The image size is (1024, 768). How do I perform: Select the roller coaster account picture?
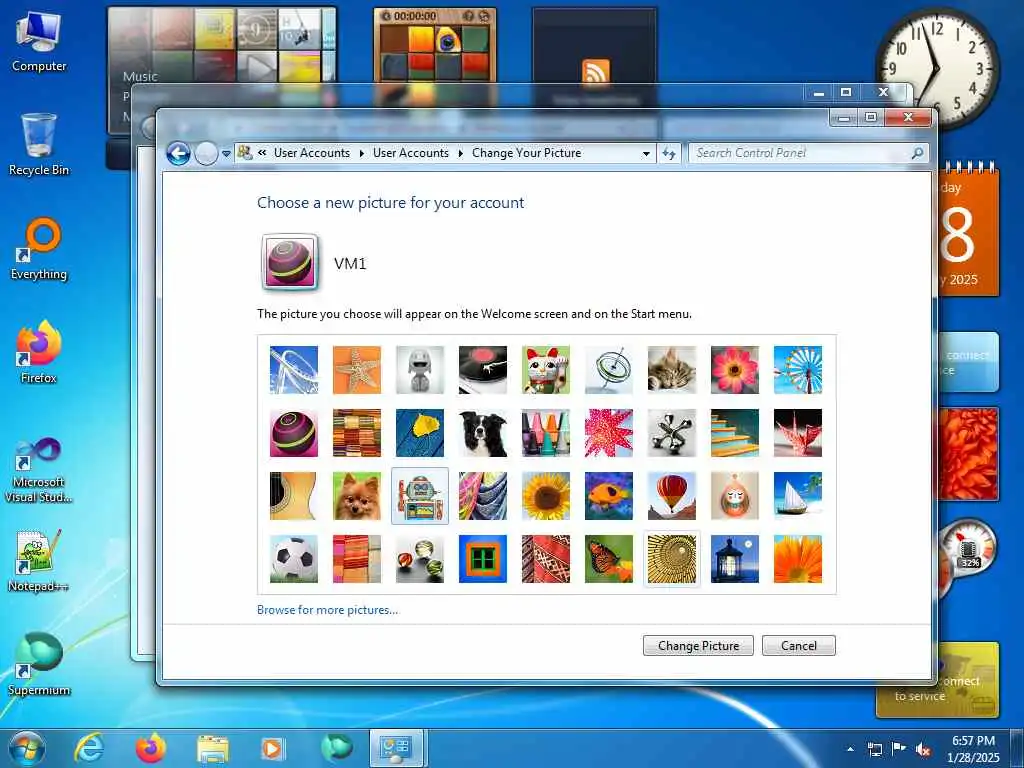294,370
